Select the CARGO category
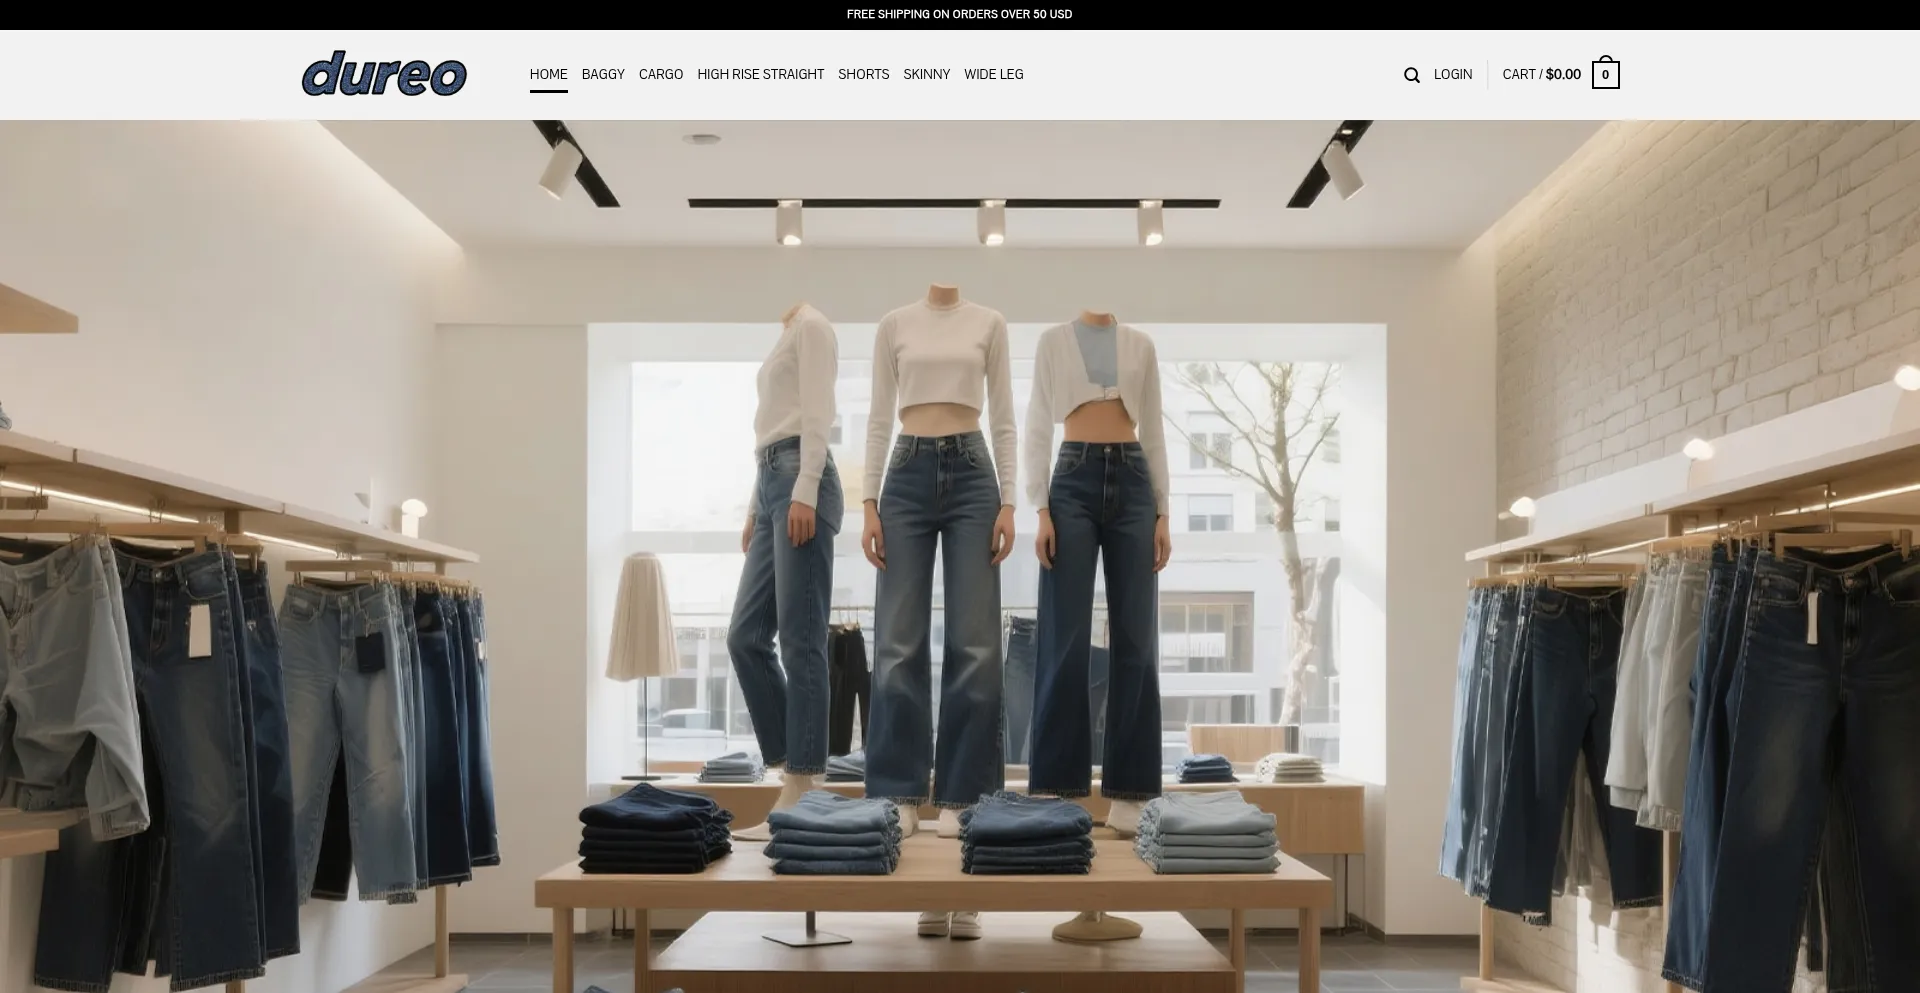The width and height of the screenshot is (1920, 993). point(661,74)
